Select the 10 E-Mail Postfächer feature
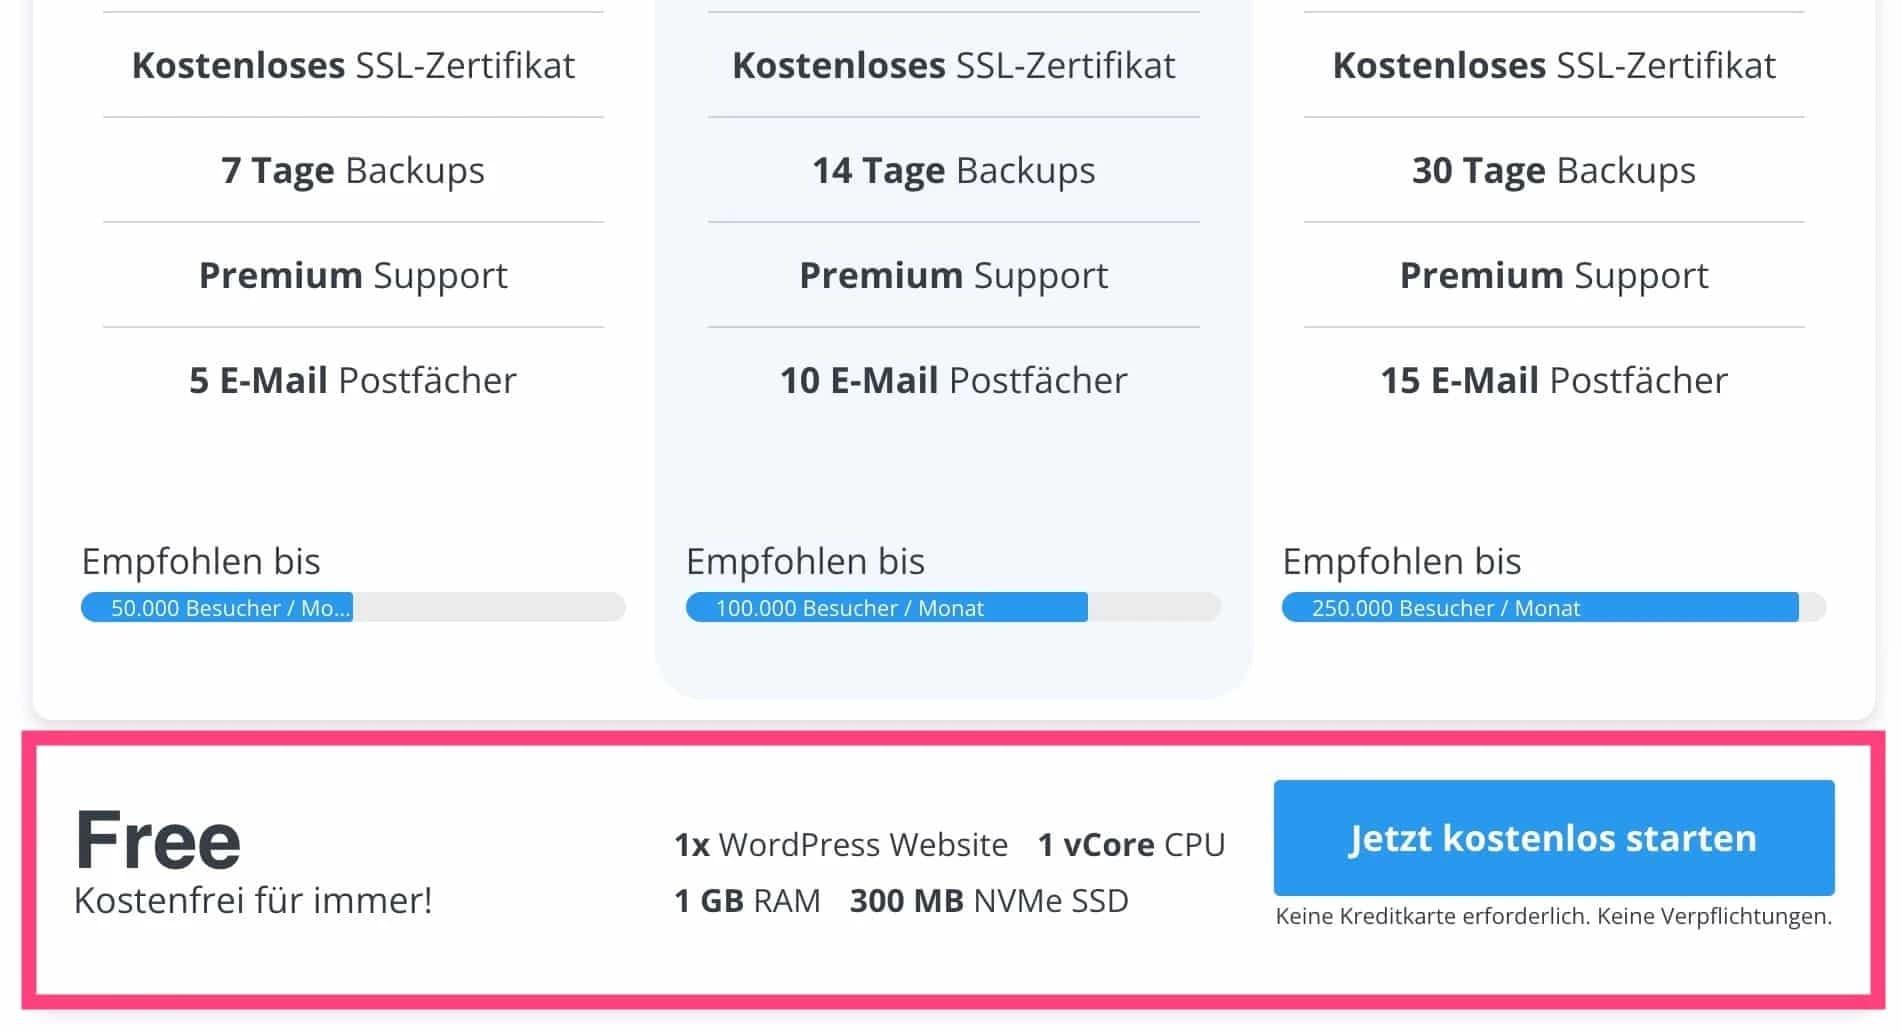 click(x=951, y=379)
